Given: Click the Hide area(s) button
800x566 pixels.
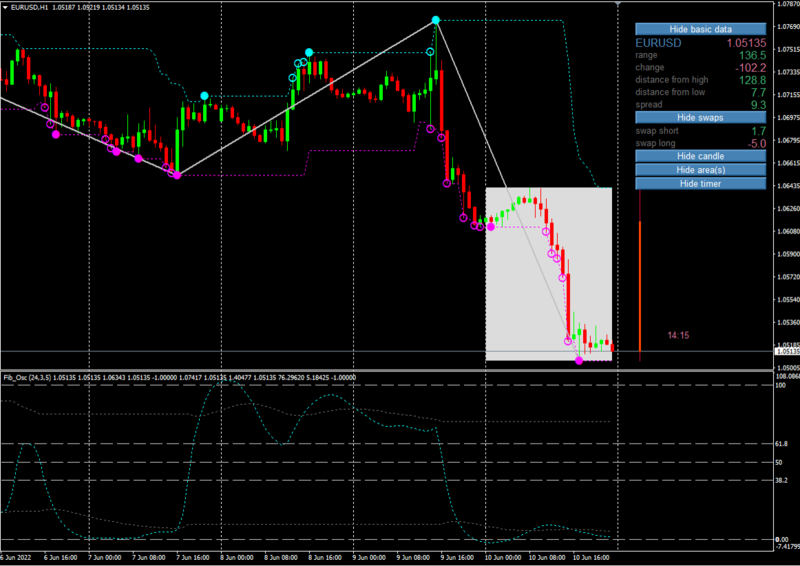Looking at the screenshot, I should click(x=700, y=170).
